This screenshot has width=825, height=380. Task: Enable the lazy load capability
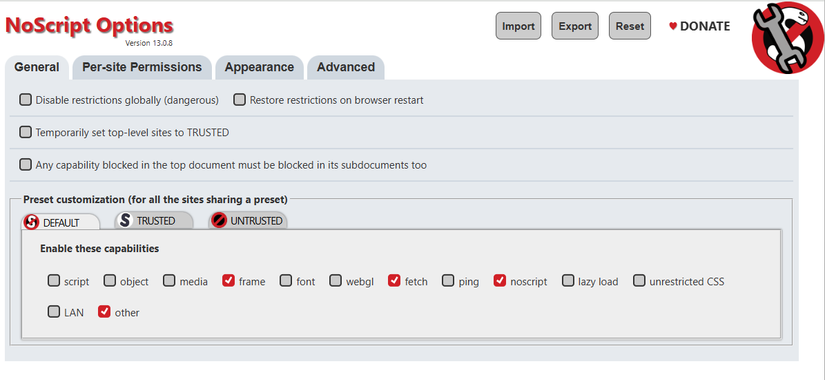point(568,281)
